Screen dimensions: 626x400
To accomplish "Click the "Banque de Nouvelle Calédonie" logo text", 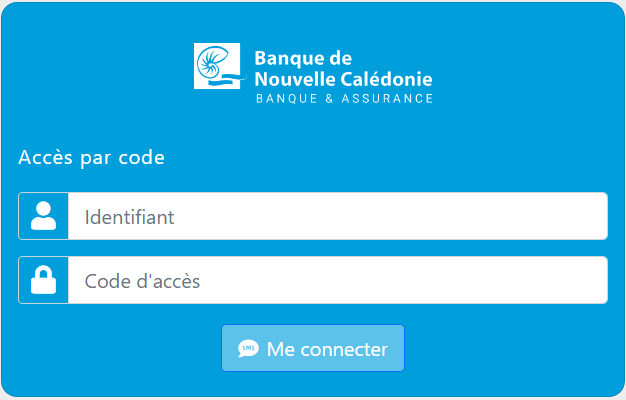I will click(x=343, y=68).
